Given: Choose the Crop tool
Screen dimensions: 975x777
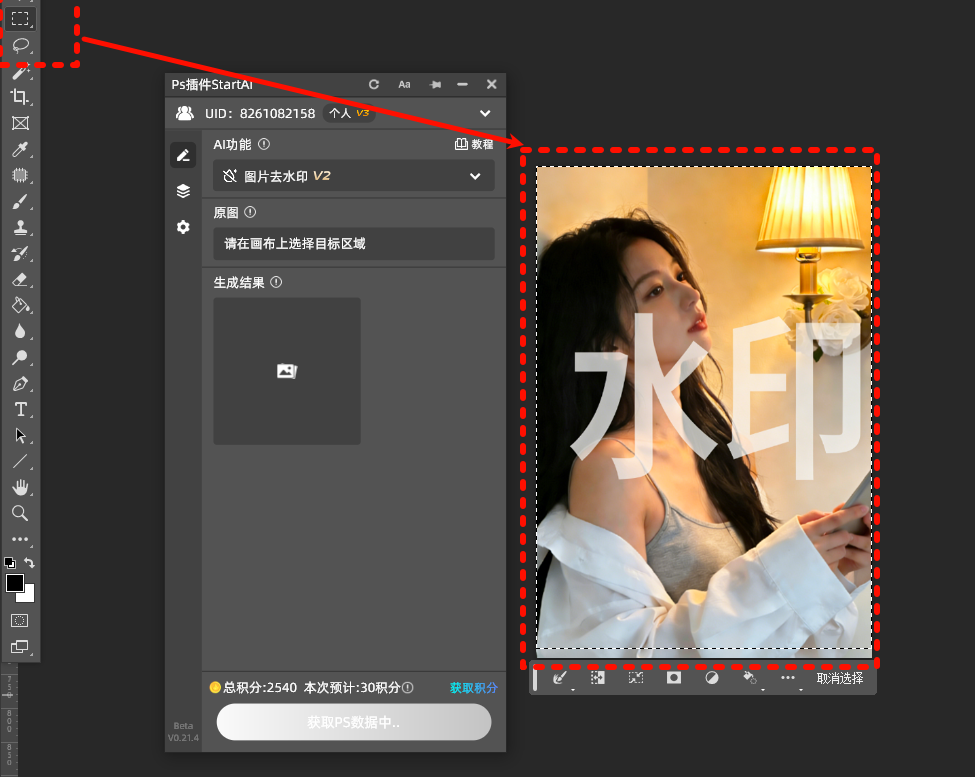Looking at the screenshot, I should tap(20, 97).
